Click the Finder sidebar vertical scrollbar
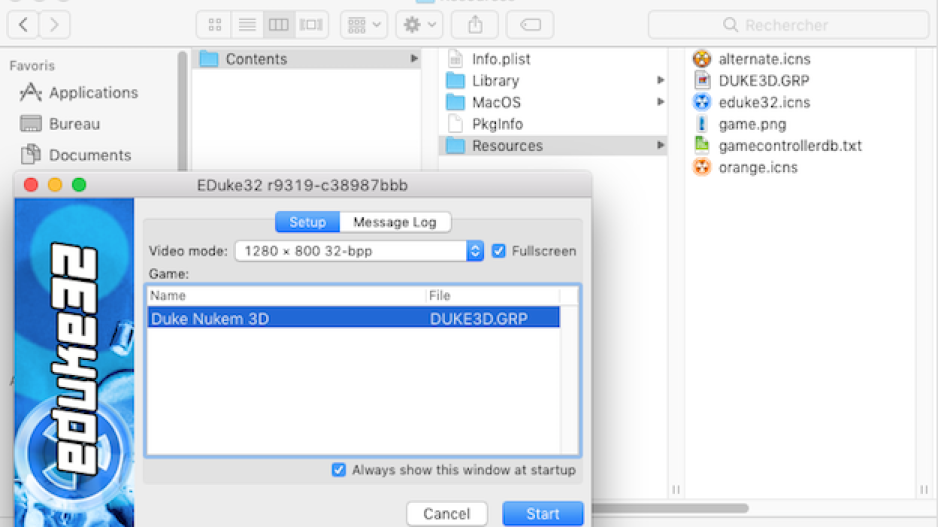938x527 pixels. click(x=182, y=111)
